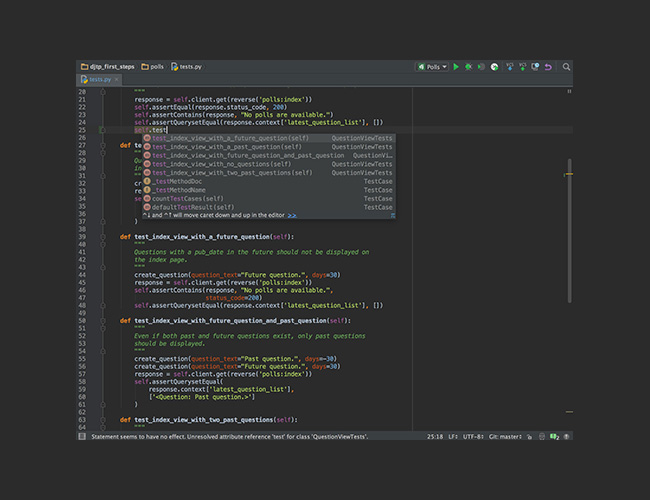Click Run with Coverage icon
650x500 pixels.
[x=481, y=67]
